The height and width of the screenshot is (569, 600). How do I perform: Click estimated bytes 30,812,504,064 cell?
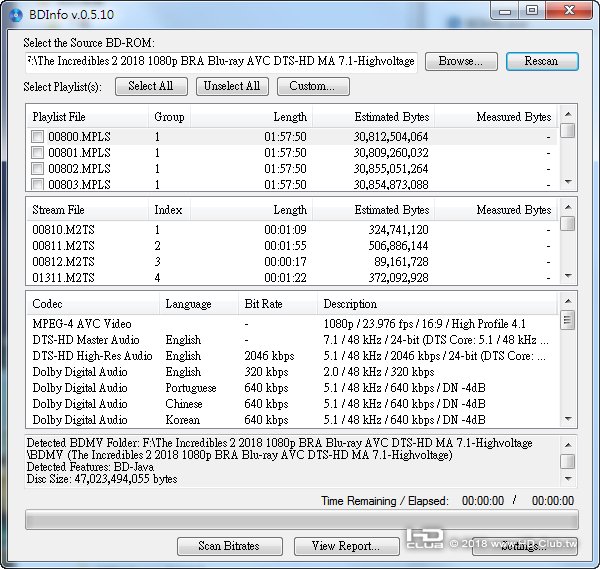[x=391, y=137]
